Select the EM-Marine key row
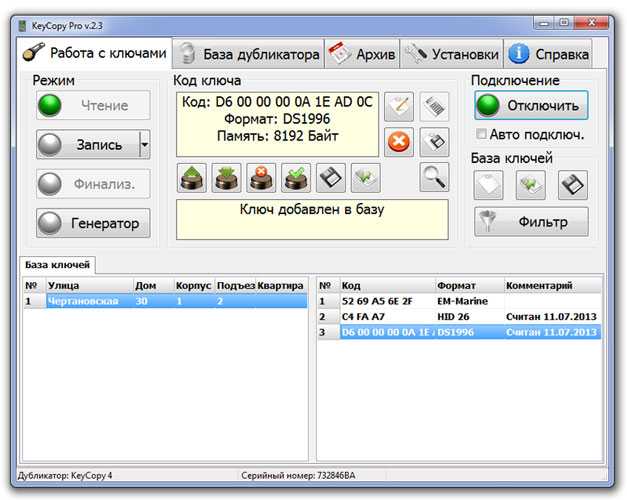 click(x=459, y=300)
